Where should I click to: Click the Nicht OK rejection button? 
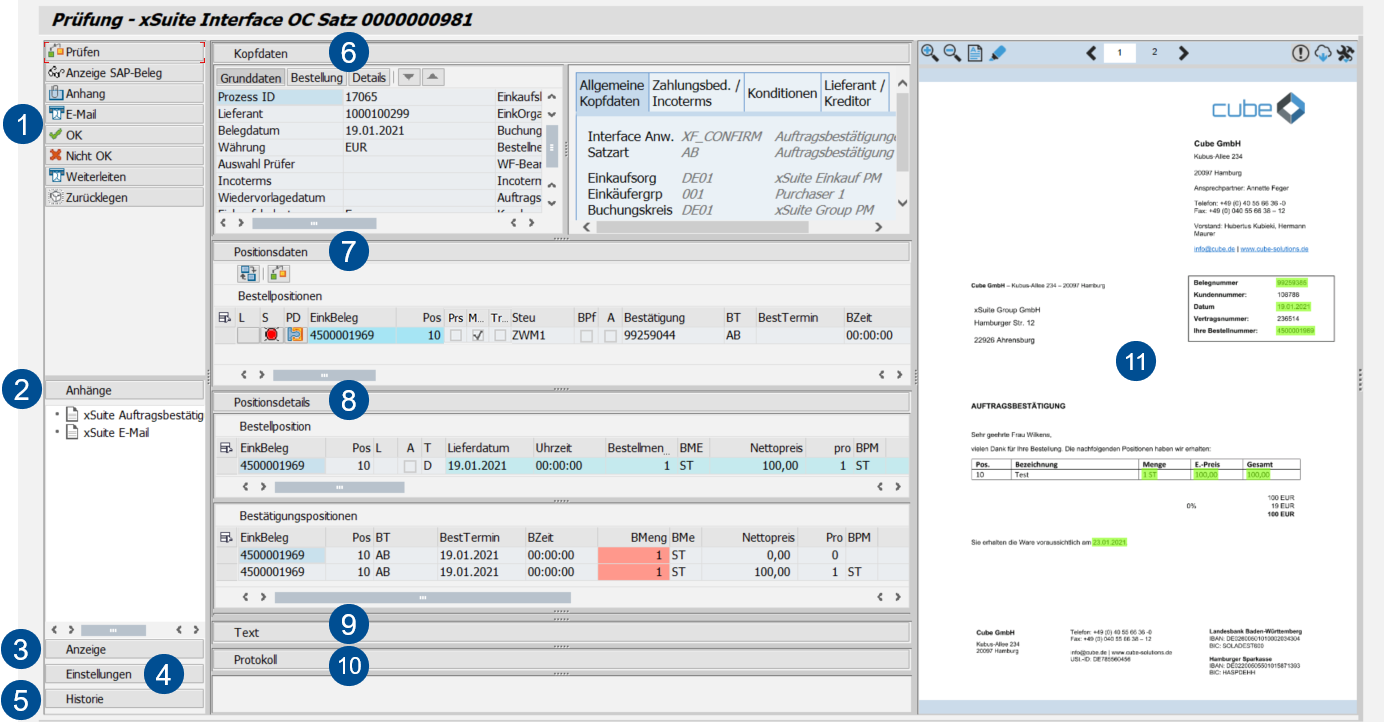124,153
